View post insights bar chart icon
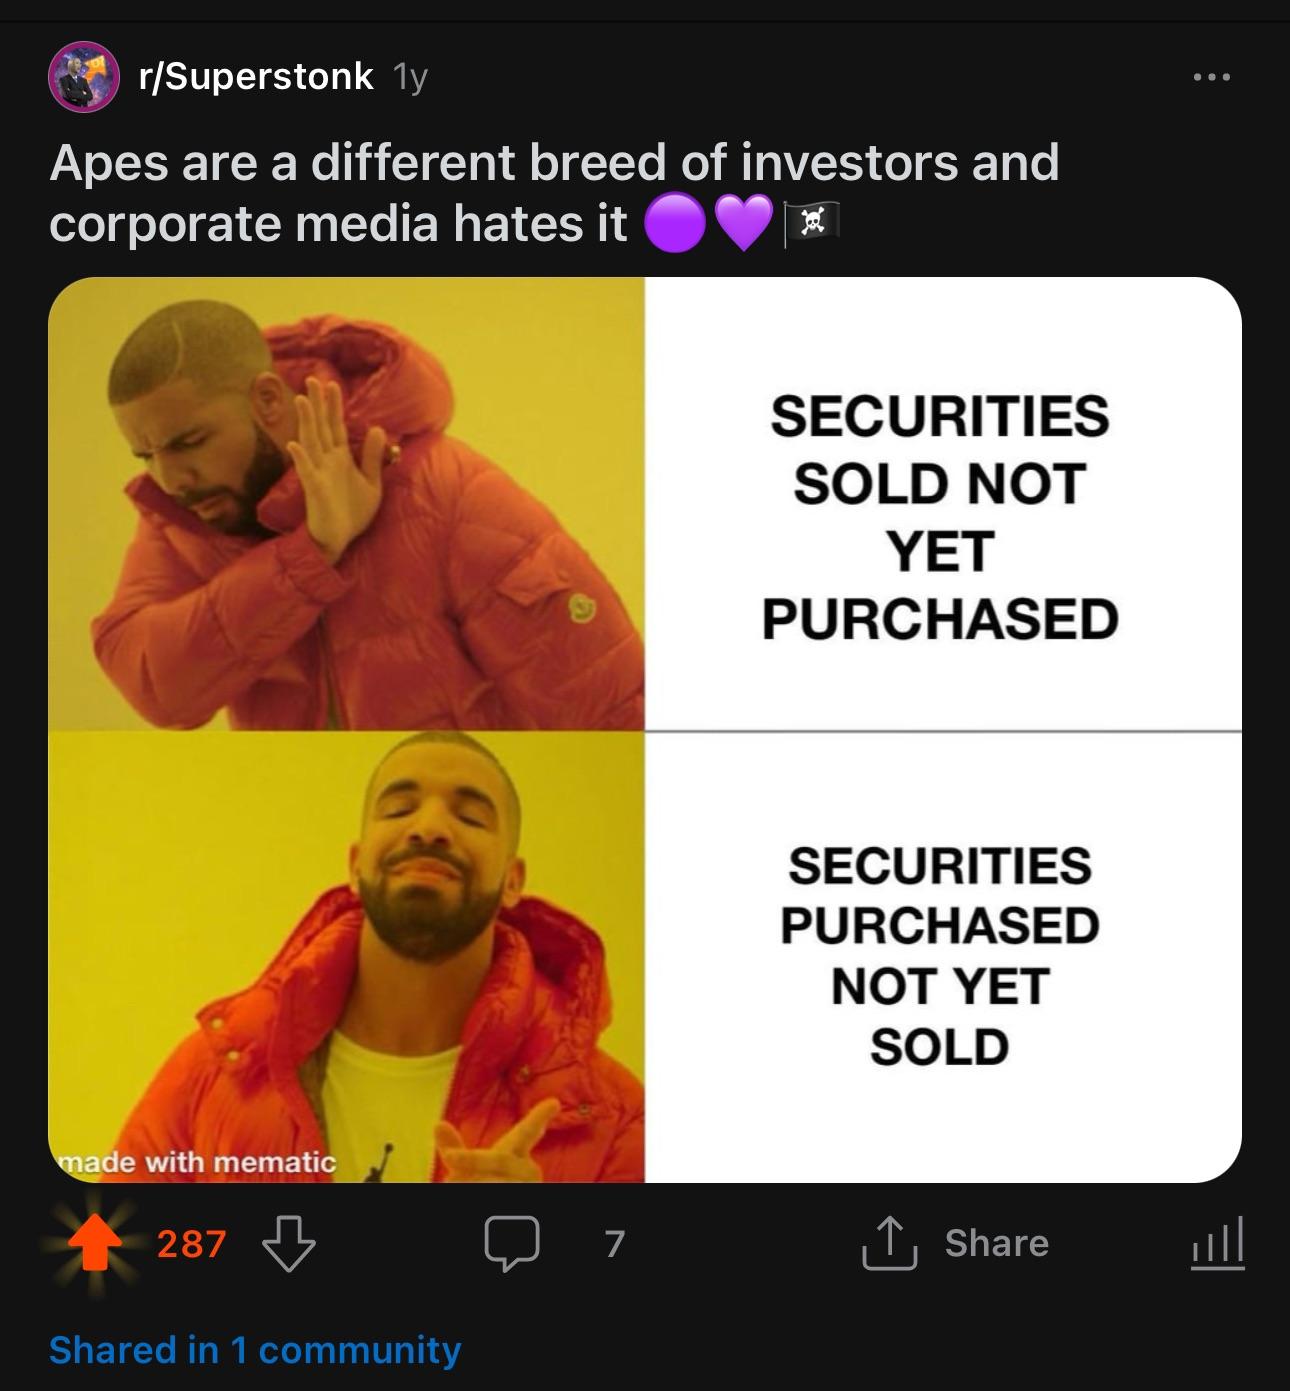Image resolution: width=1290 pixels, height=1391 pixels. [x=1217, y=1243]
